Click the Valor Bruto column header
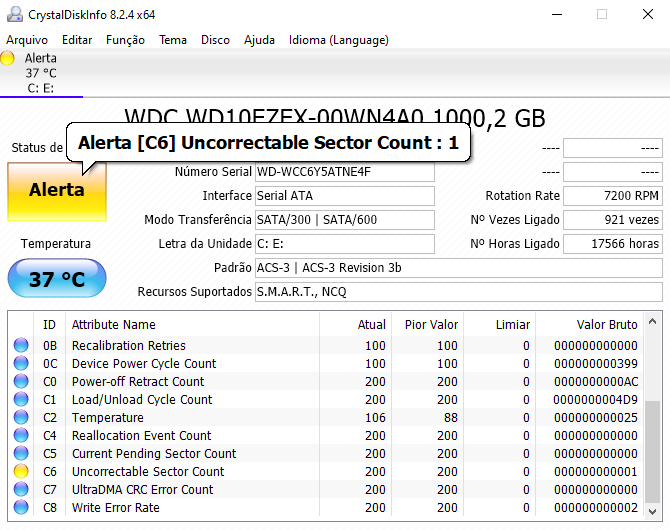The width and height of the screenshot is (670, 530). [x=589, y=324]
